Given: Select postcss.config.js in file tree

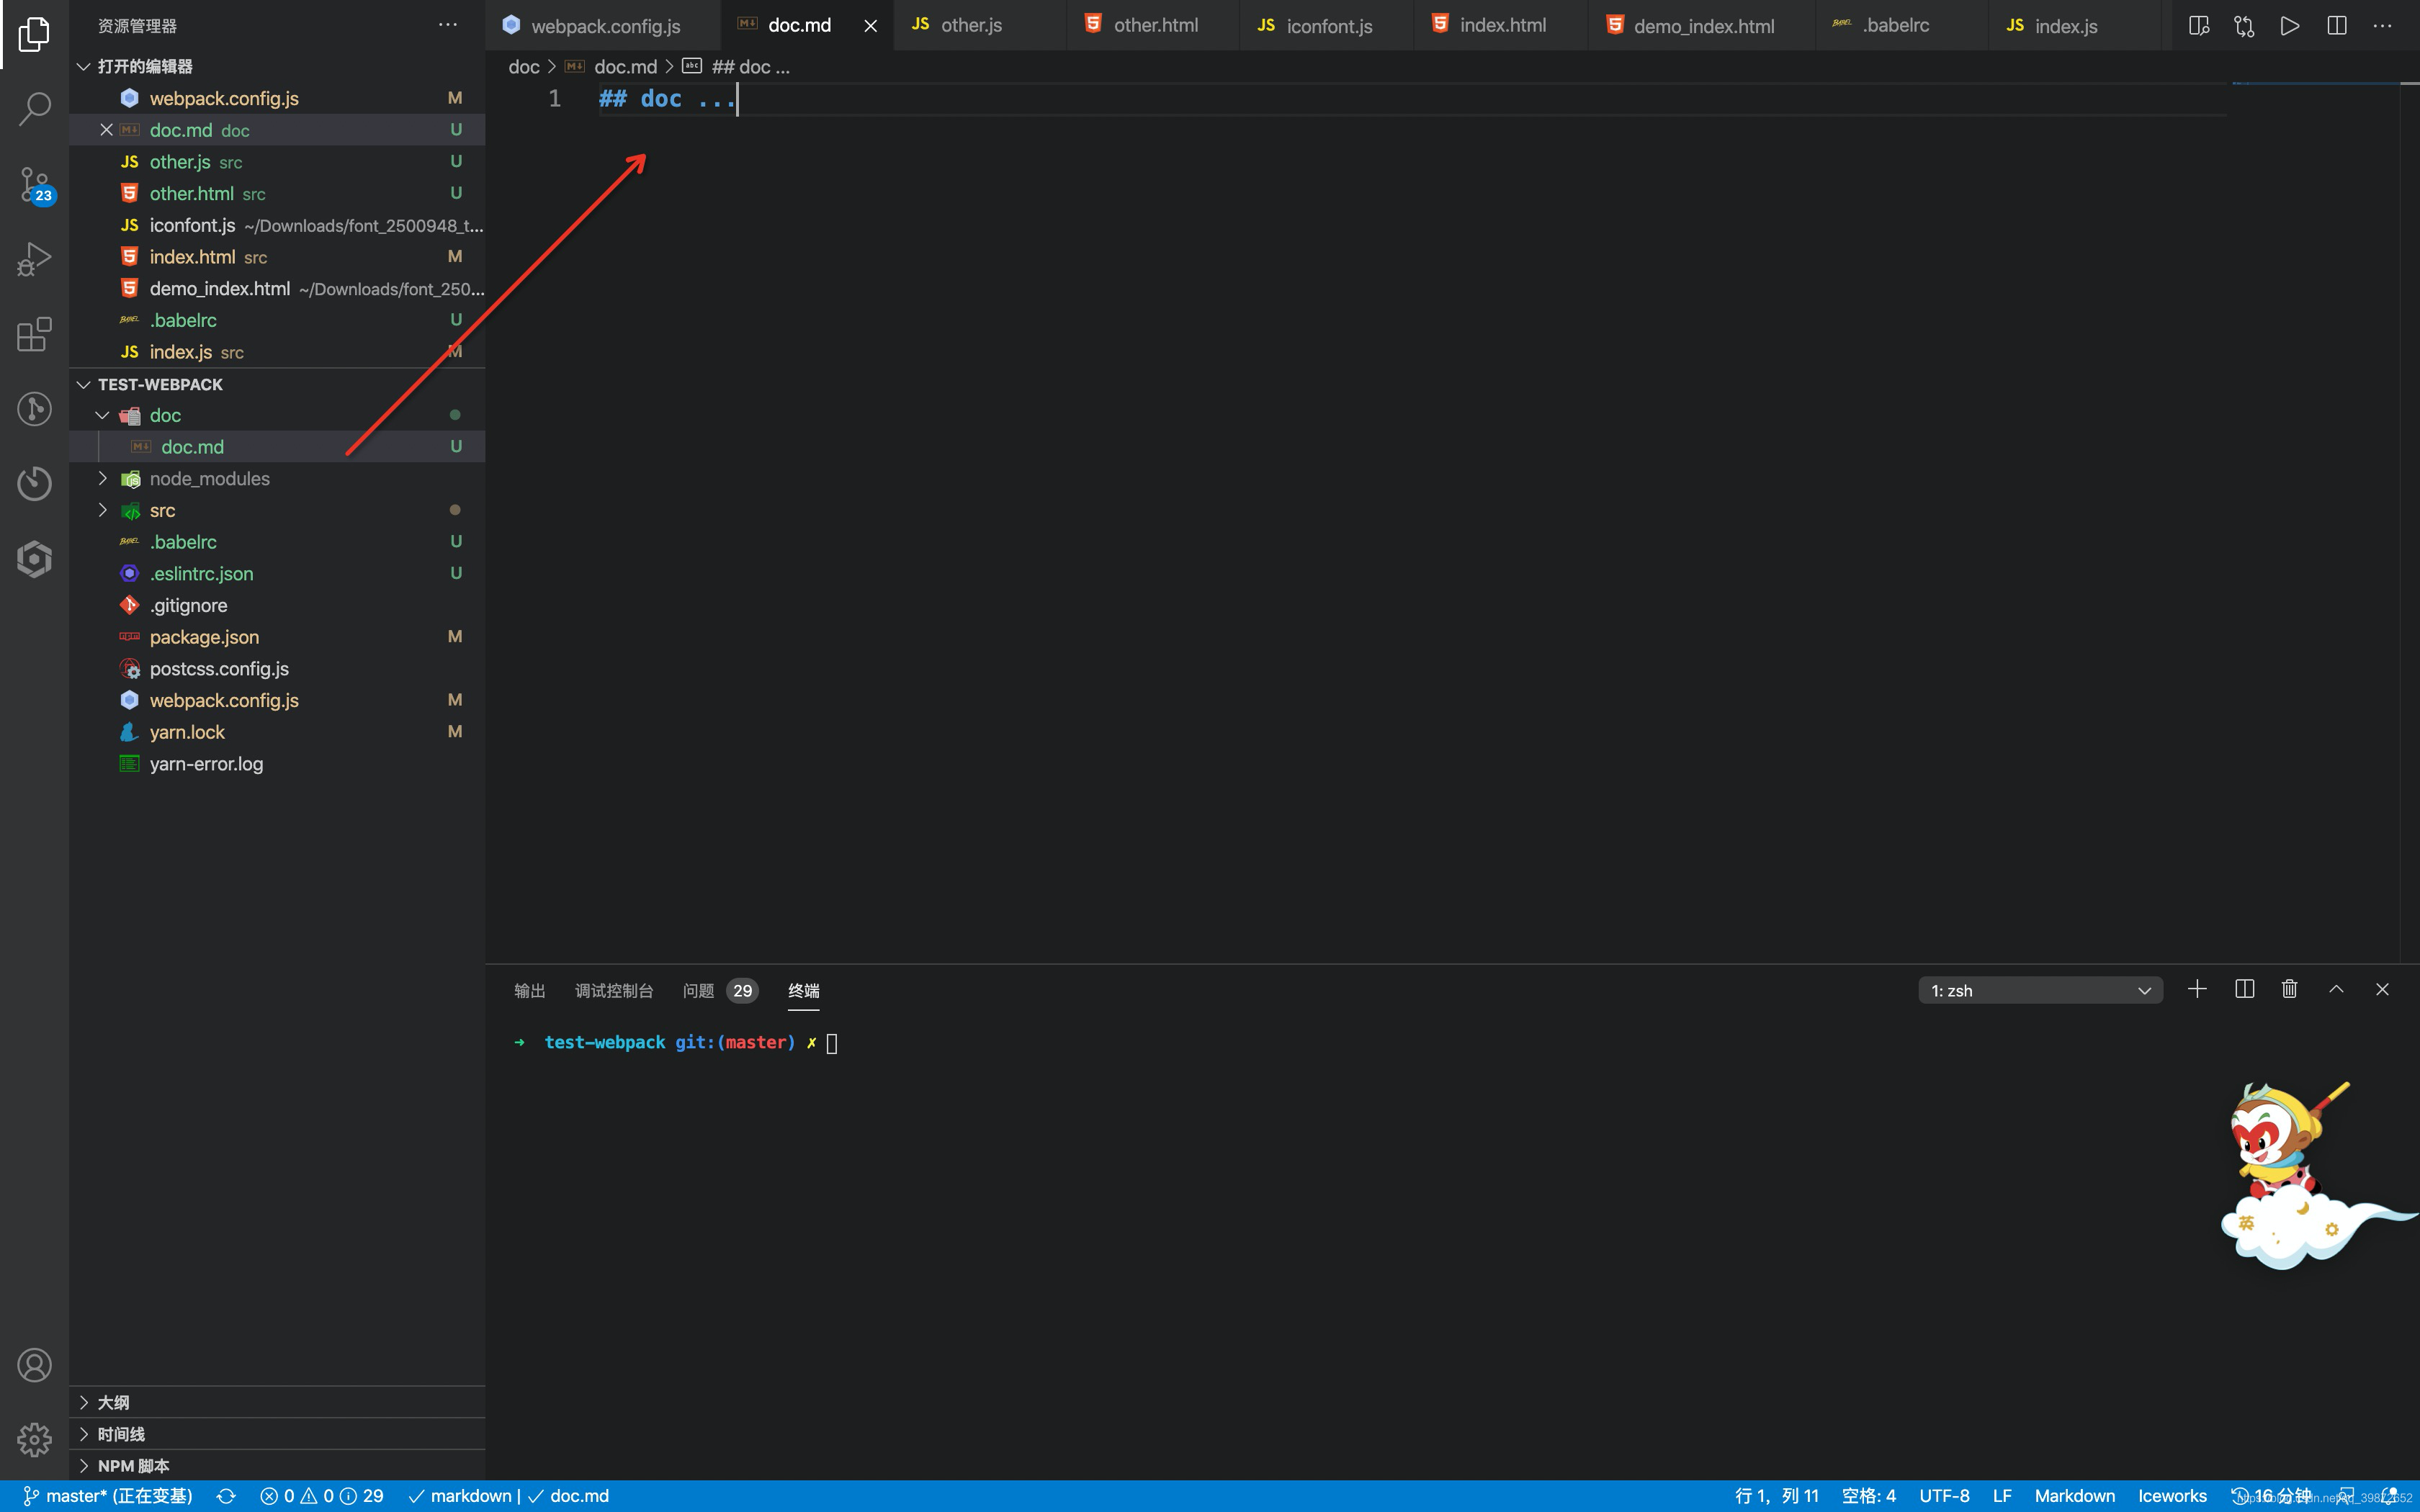Looking at the screenshot, I should [277, 669].
